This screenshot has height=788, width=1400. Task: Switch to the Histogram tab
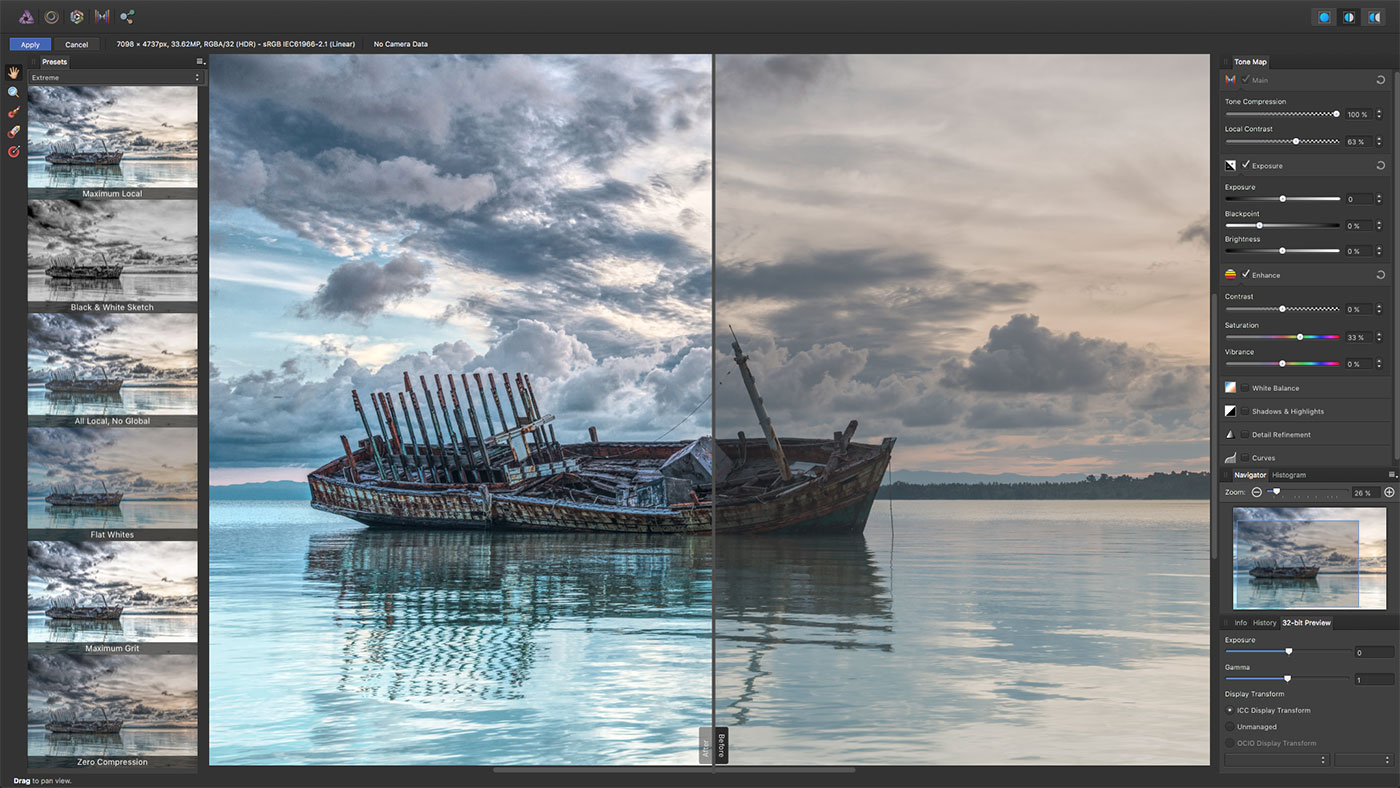1289,475
